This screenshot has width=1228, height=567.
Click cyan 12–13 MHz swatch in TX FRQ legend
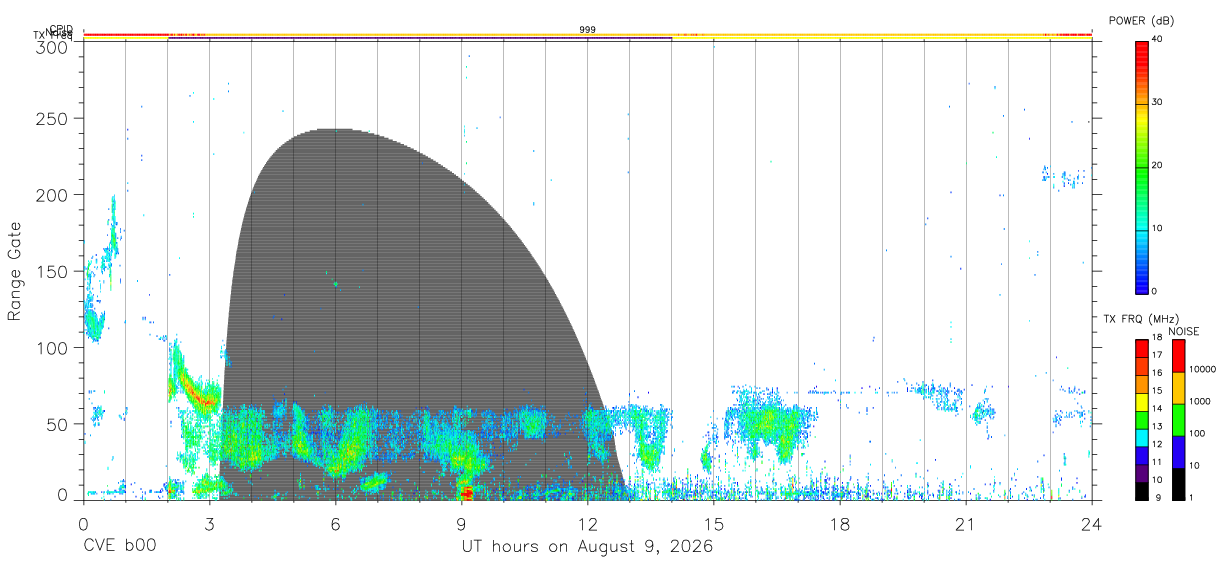[1141, 437]
